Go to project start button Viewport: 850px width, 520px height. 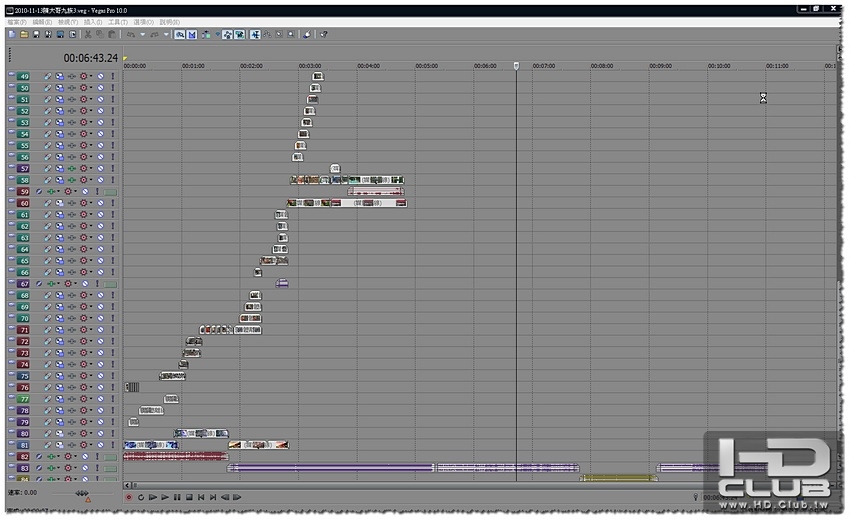pyautogui.click(x=201, y=497)
